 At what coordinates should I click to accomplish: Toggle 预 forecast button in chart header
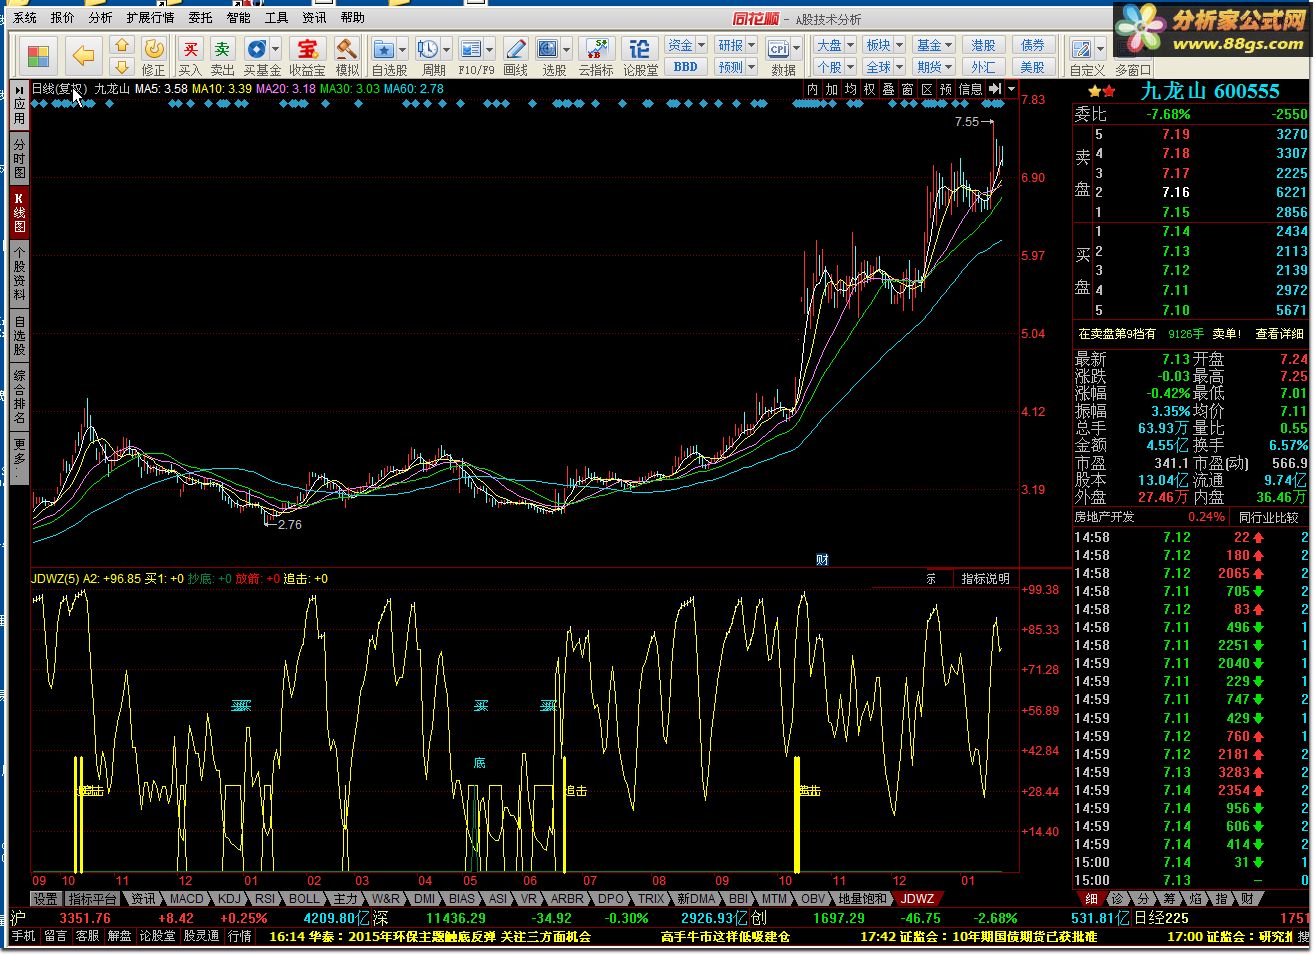(x=945, y=89)
